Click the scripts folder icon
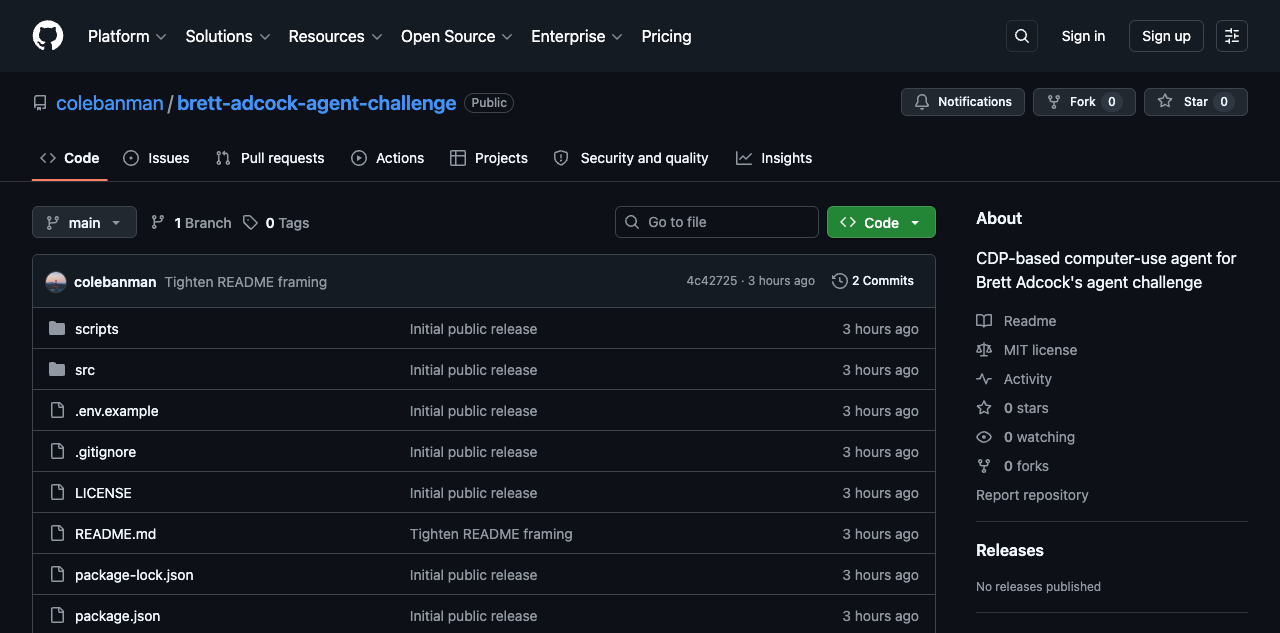 click(x=57, y=328)
